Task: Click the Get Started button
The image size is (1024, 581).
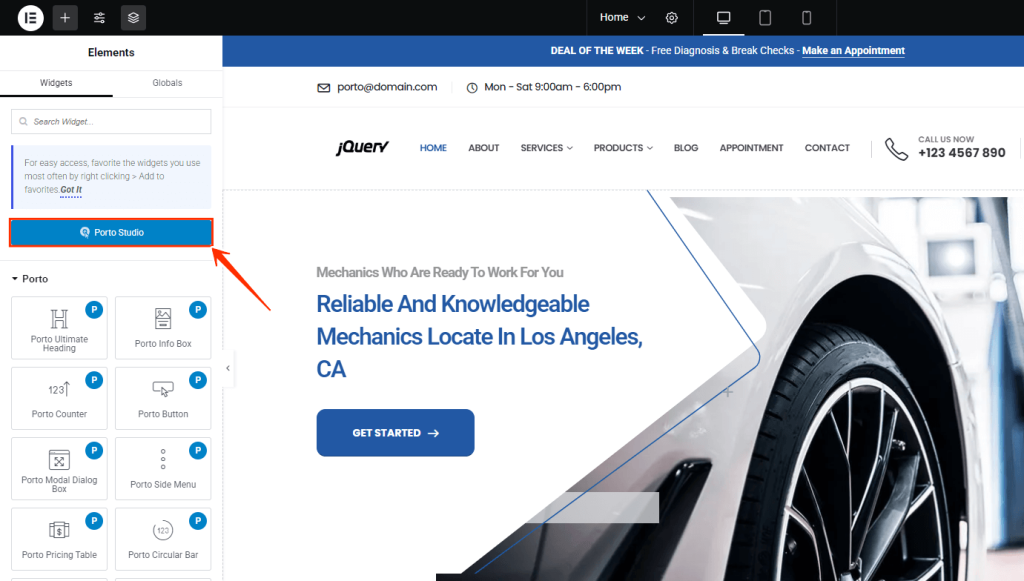Action: (395, 433)
